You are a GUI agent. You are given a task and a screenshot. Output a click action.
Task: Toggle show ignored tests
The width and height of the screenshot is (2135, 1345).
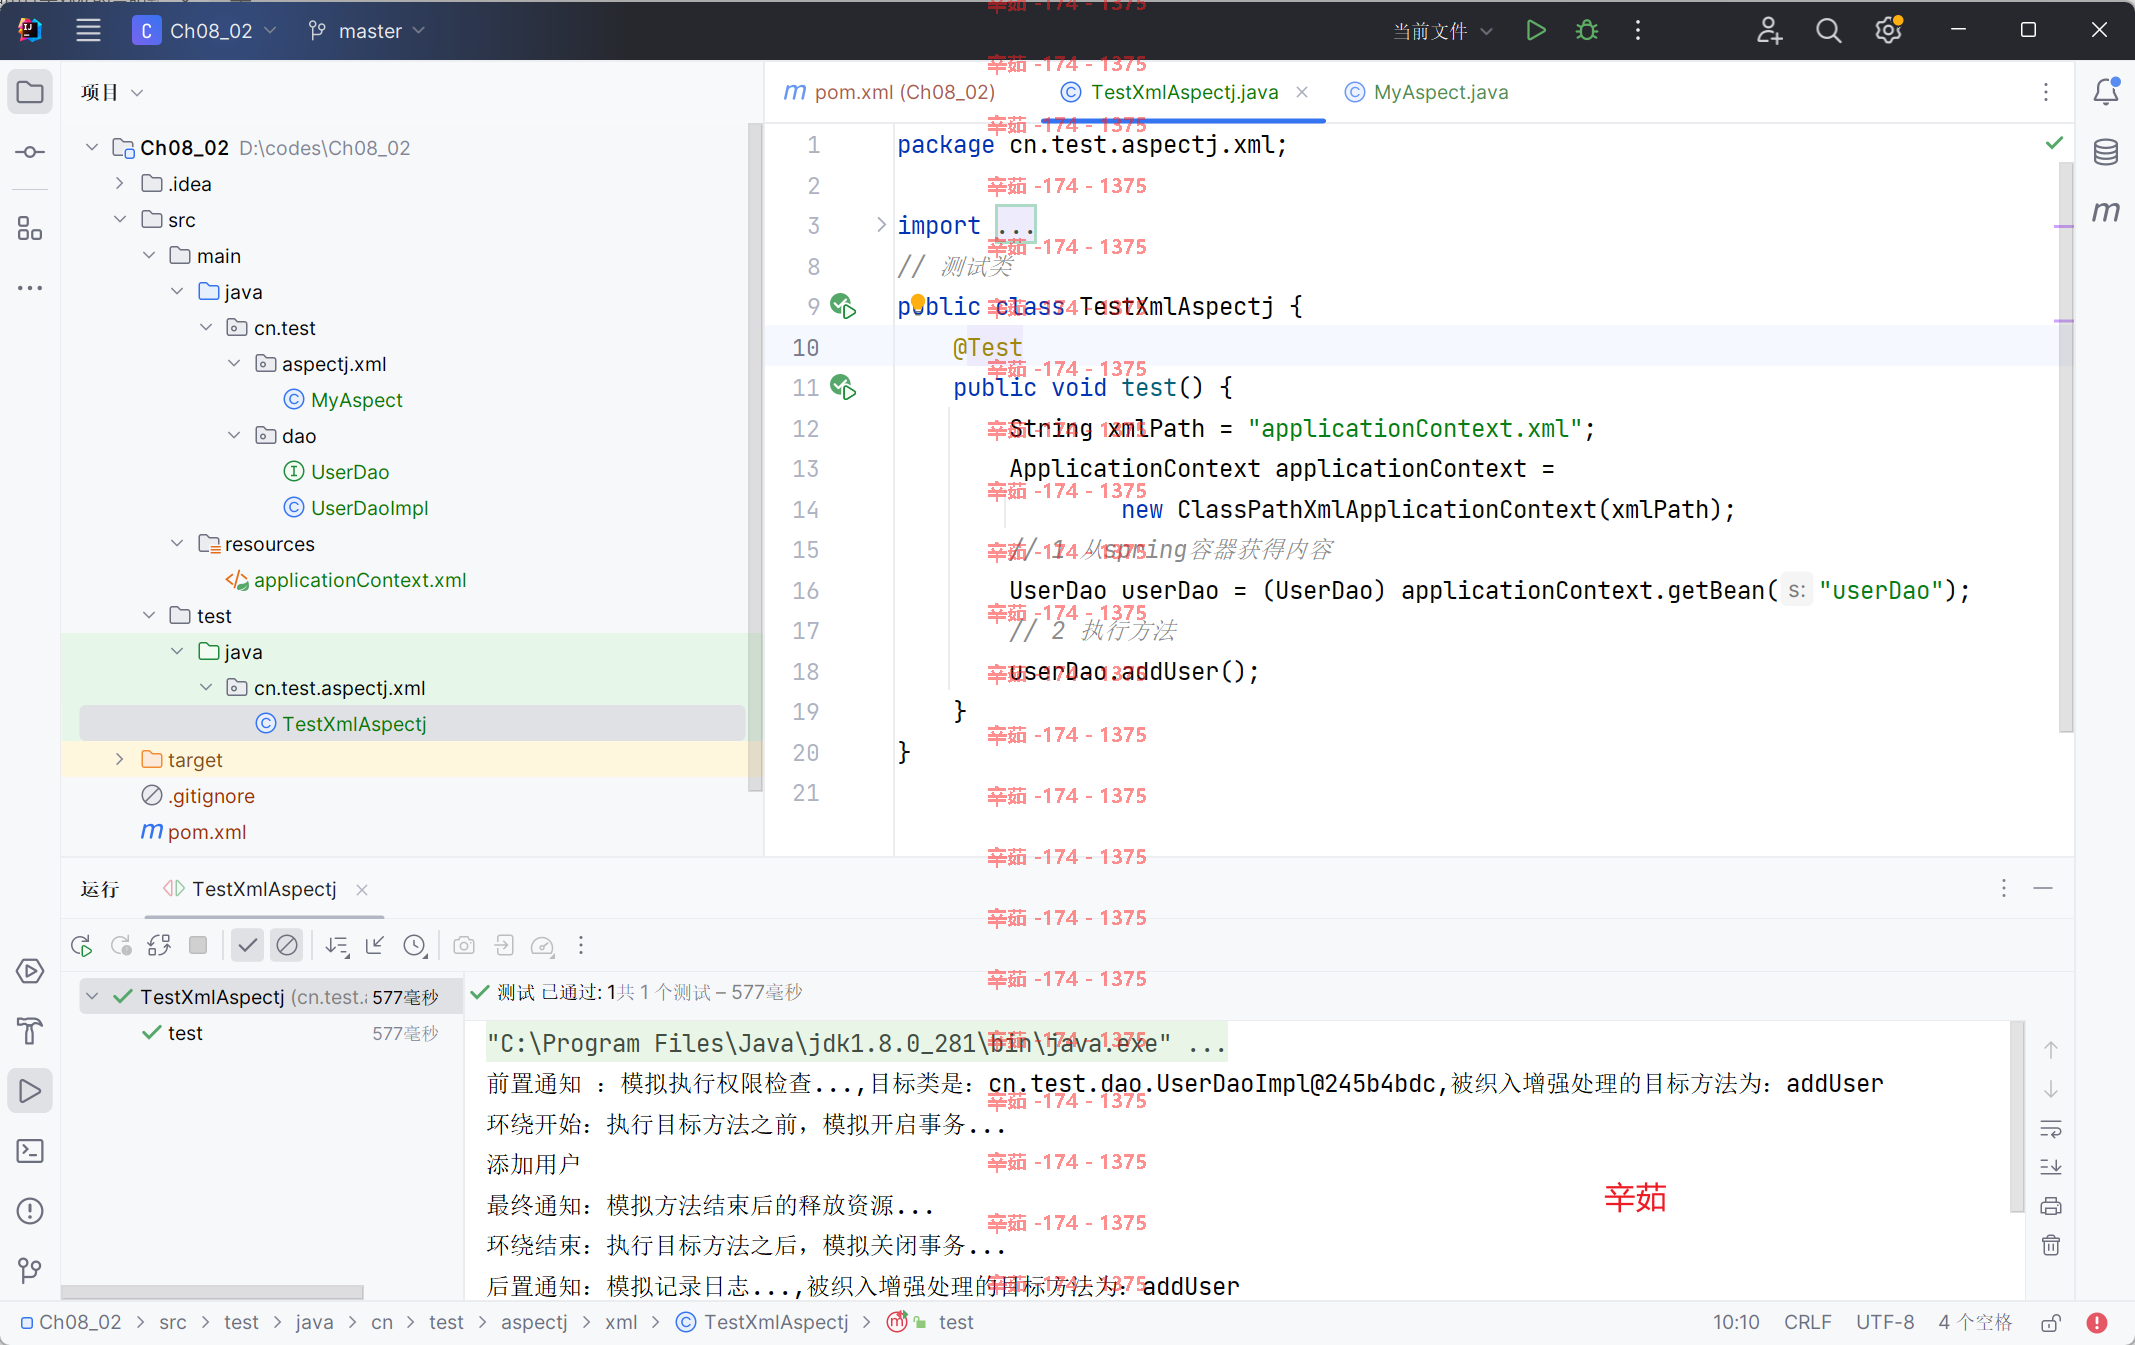click(x=287, y=945)
